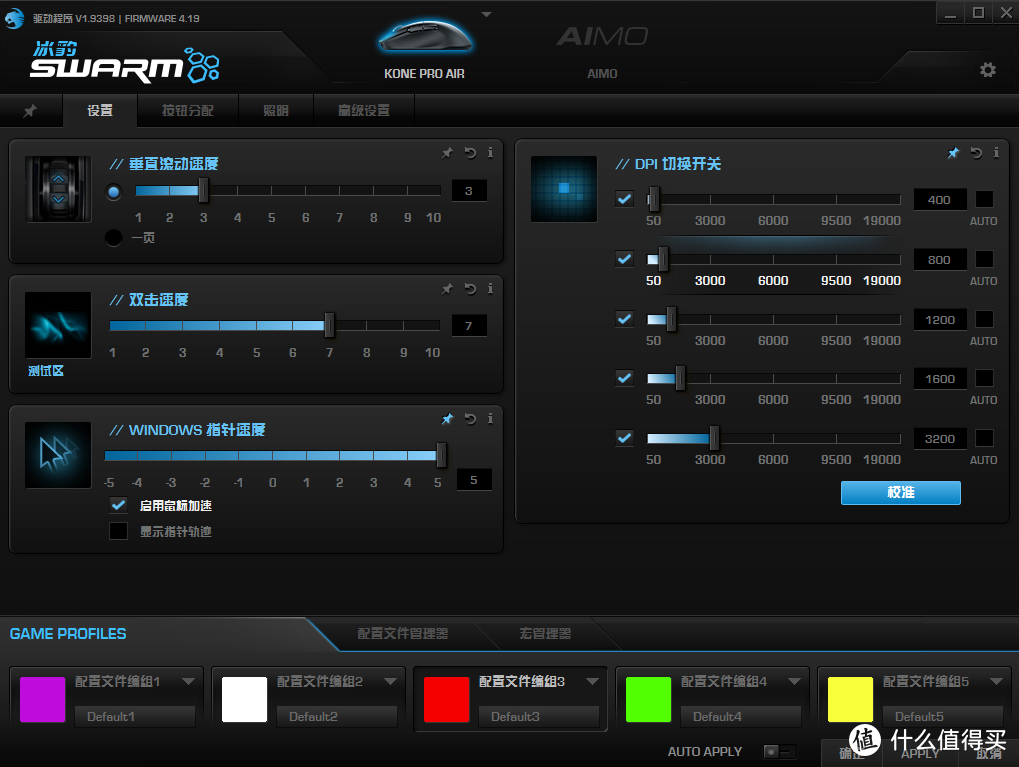Unpin the WINDOWS 指针速度 panel
1019x767 pixels.
447,419
